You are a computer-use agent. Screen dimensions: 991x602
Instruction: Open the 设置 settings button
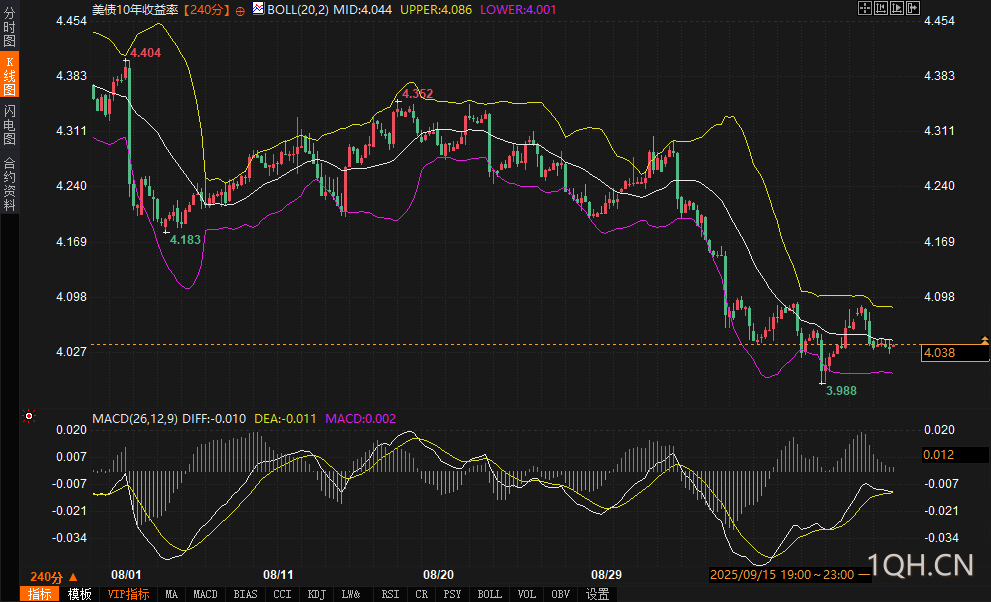pos(597,594)
